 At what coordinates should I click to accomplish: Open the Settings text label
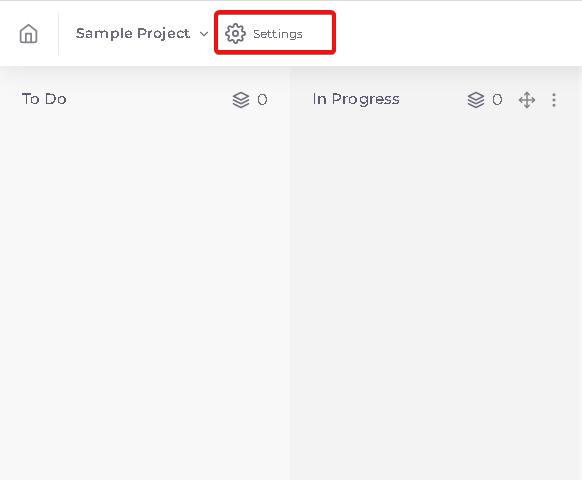pyautogui.click(x=278, y=34)
